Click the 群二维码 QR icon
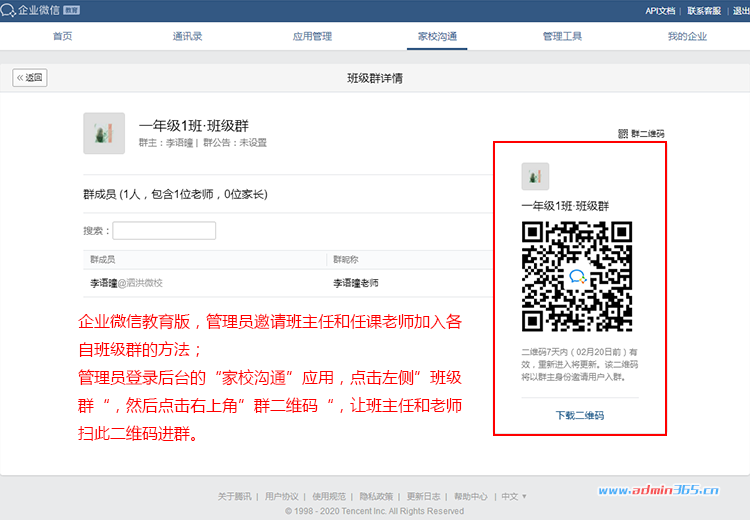Viewport: 750px width, 520px height. pos(623,133)
